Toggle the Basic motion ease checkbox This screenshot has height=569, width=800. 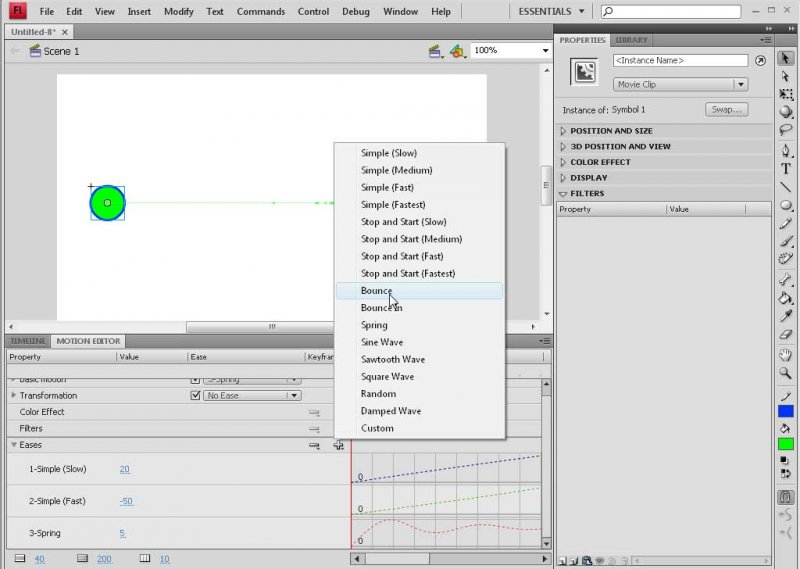click(x=196, y=380)
